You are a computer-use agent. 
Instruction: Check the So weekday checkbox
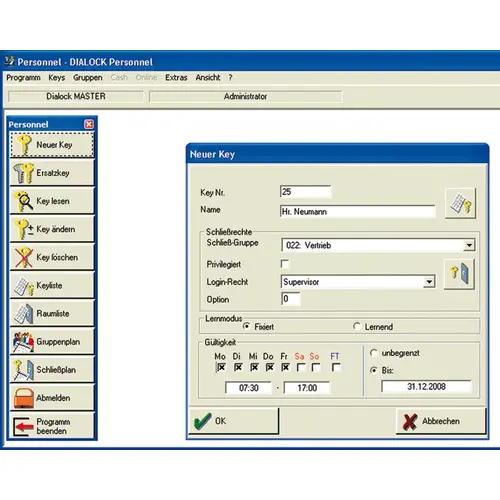click(x=316, y=367)
